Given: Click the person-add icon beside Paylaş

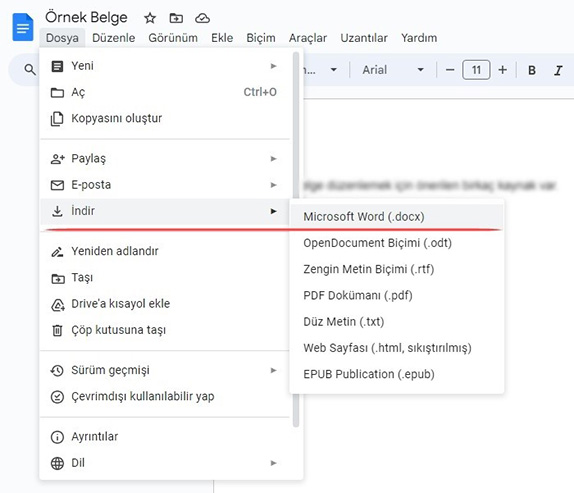Looking at the screenshot, I should [57, 159].
